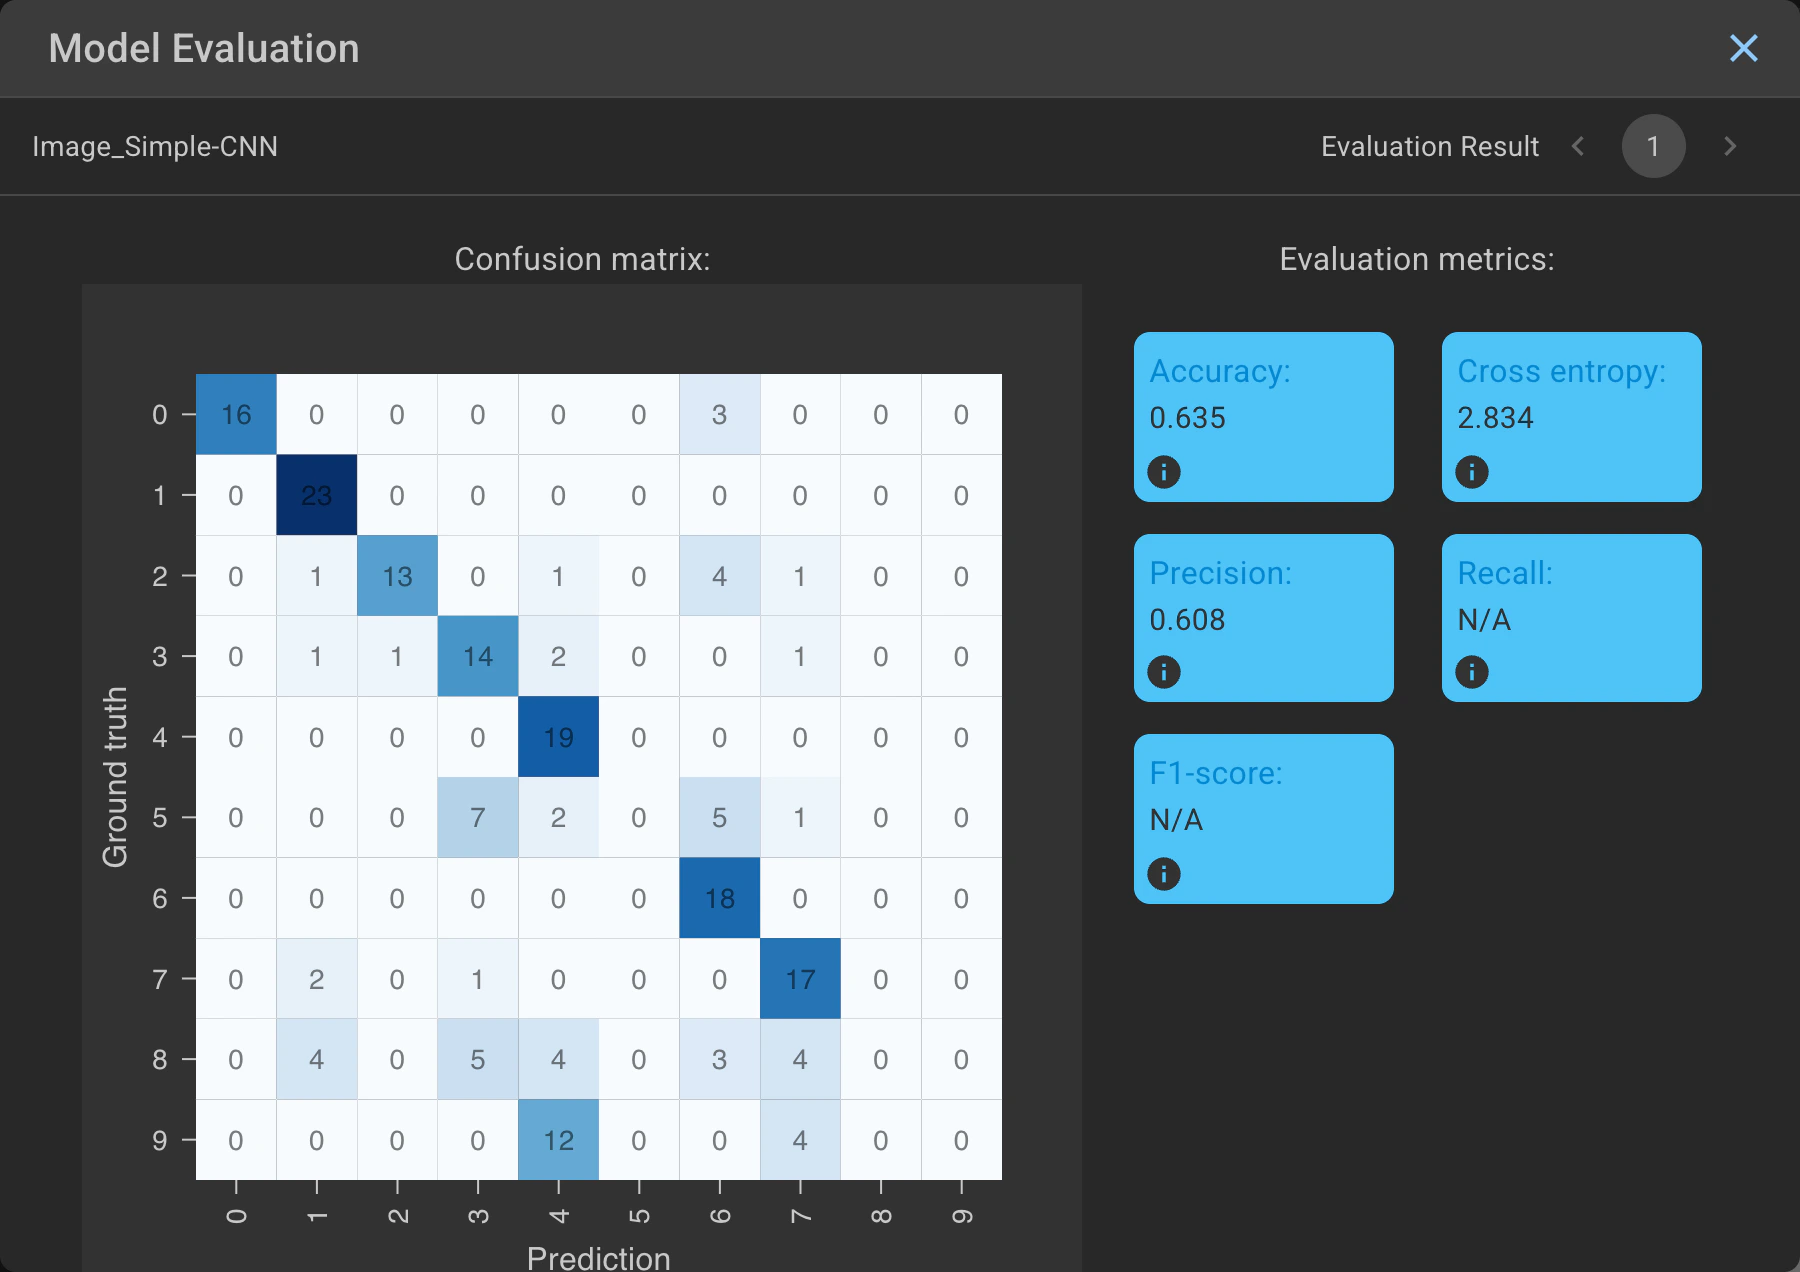Open info icon under Recall
This screenshot has width=1800, height=1272.
tap(1471, 671)
